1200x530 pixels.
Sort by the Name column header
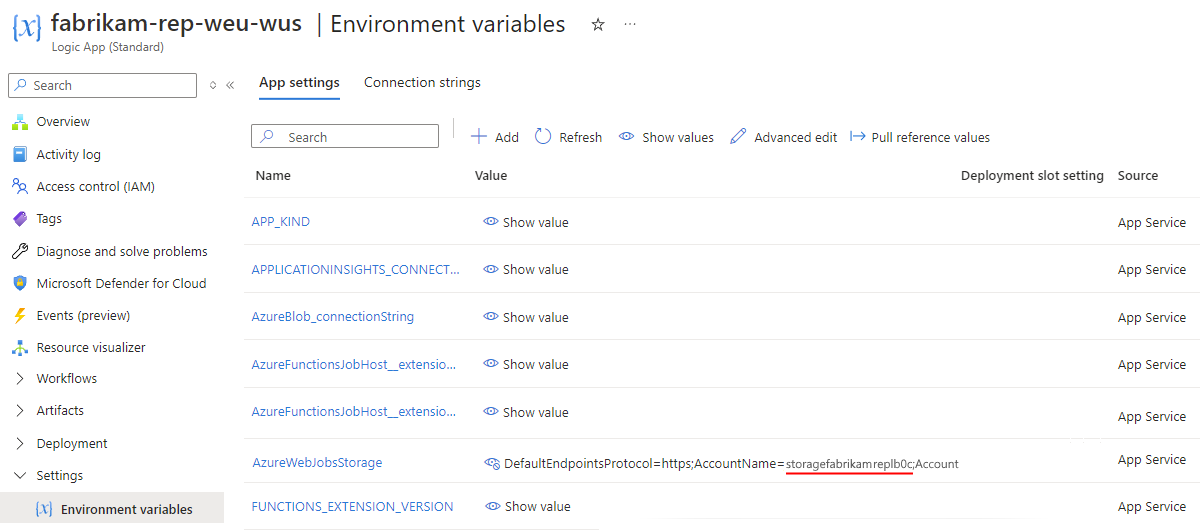click(273, 176)
